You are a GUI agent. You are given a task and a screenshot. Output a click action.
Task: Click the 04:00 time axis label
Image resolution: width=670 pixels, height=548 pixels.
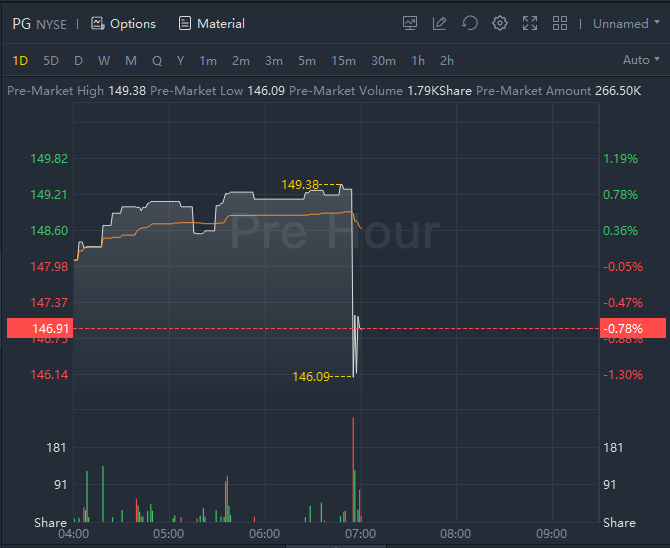pyautogui.click(x=73, y=533)
